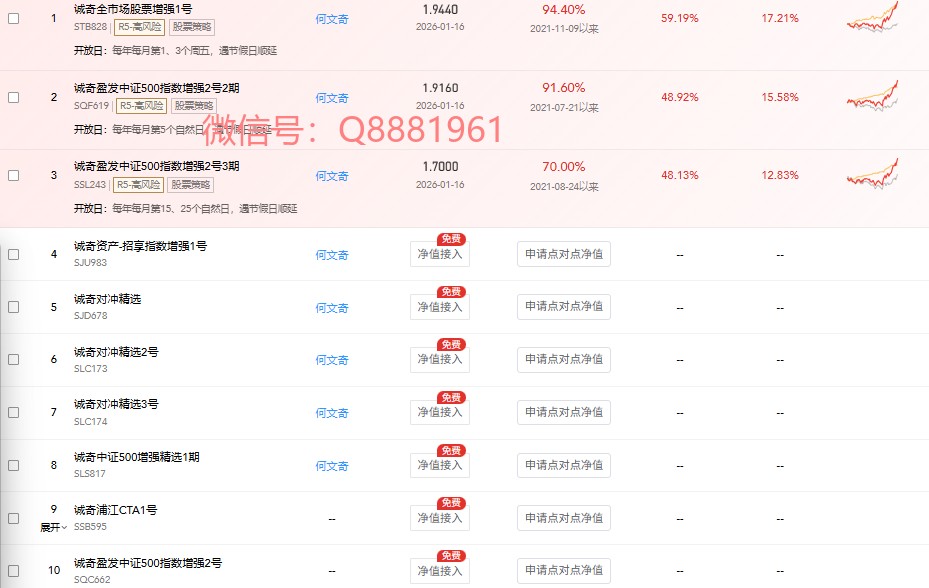Open fund page 诚奇对冲精选2号
This screenshot has height=588, width=929.
(x=116, y=352)
